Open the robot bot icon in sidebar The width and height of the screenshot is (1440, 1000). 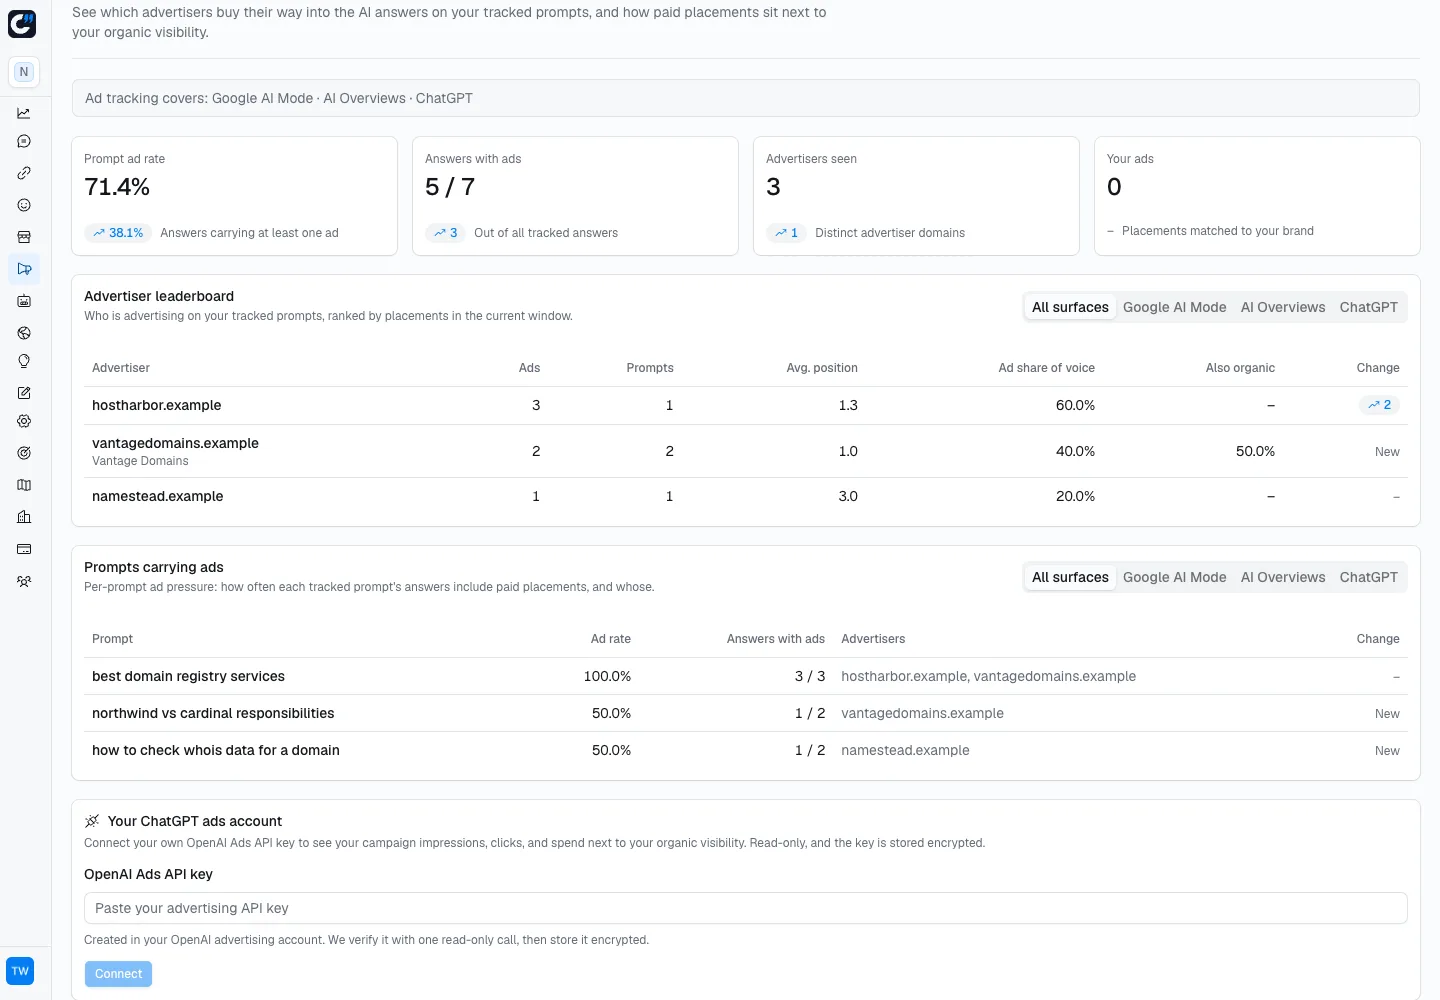(x=24, y=301)
